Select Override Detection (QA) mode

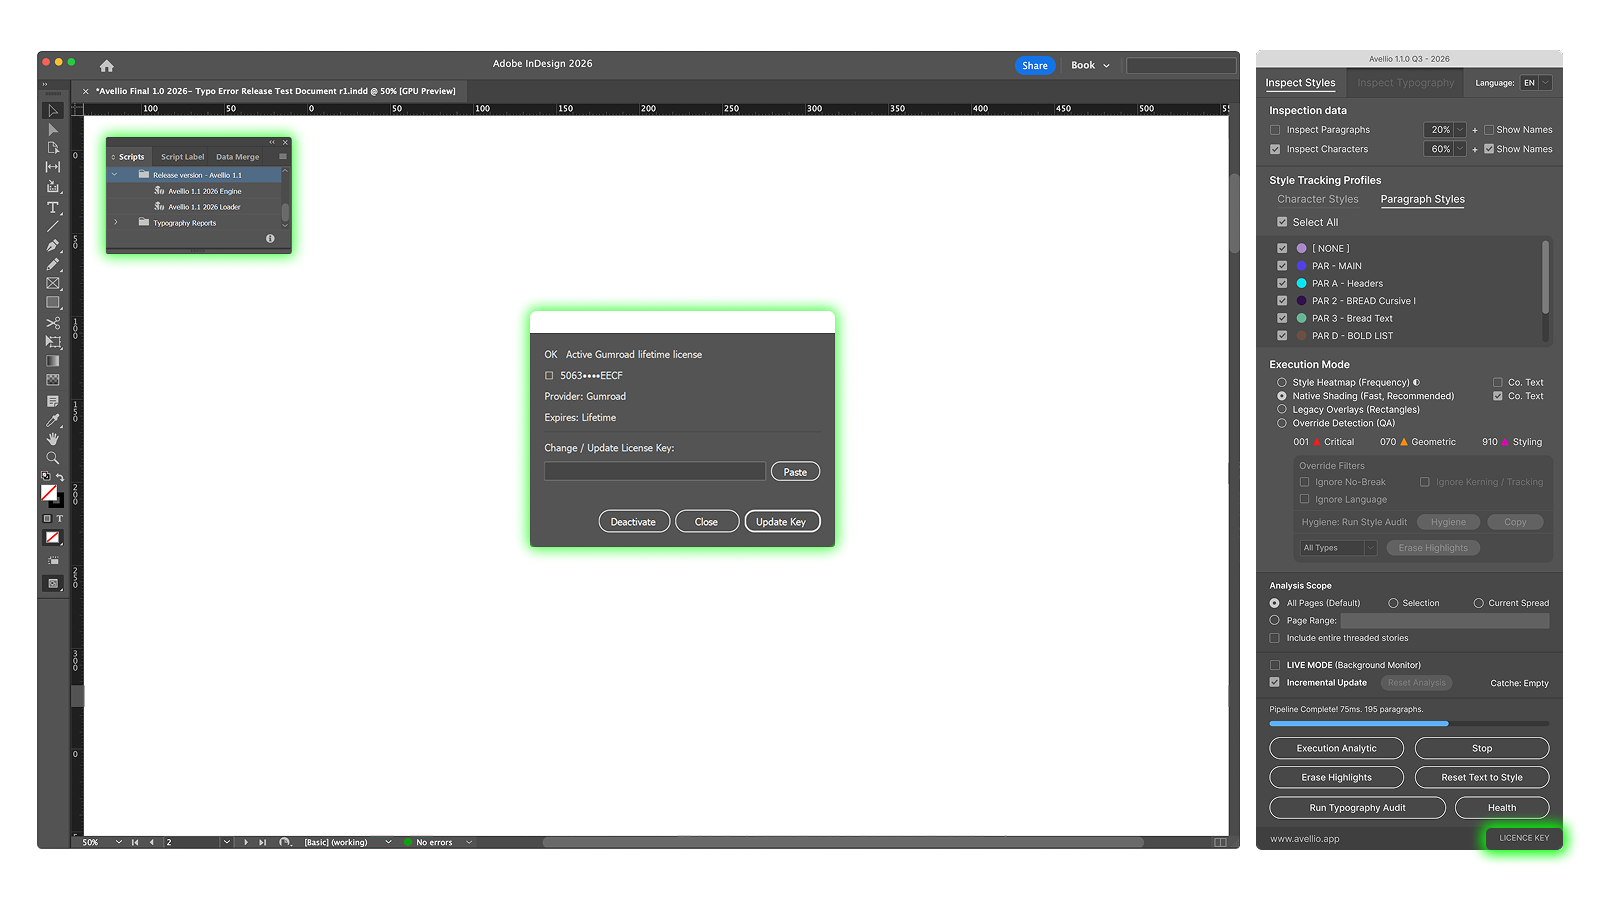click(x=1282, y=423)
